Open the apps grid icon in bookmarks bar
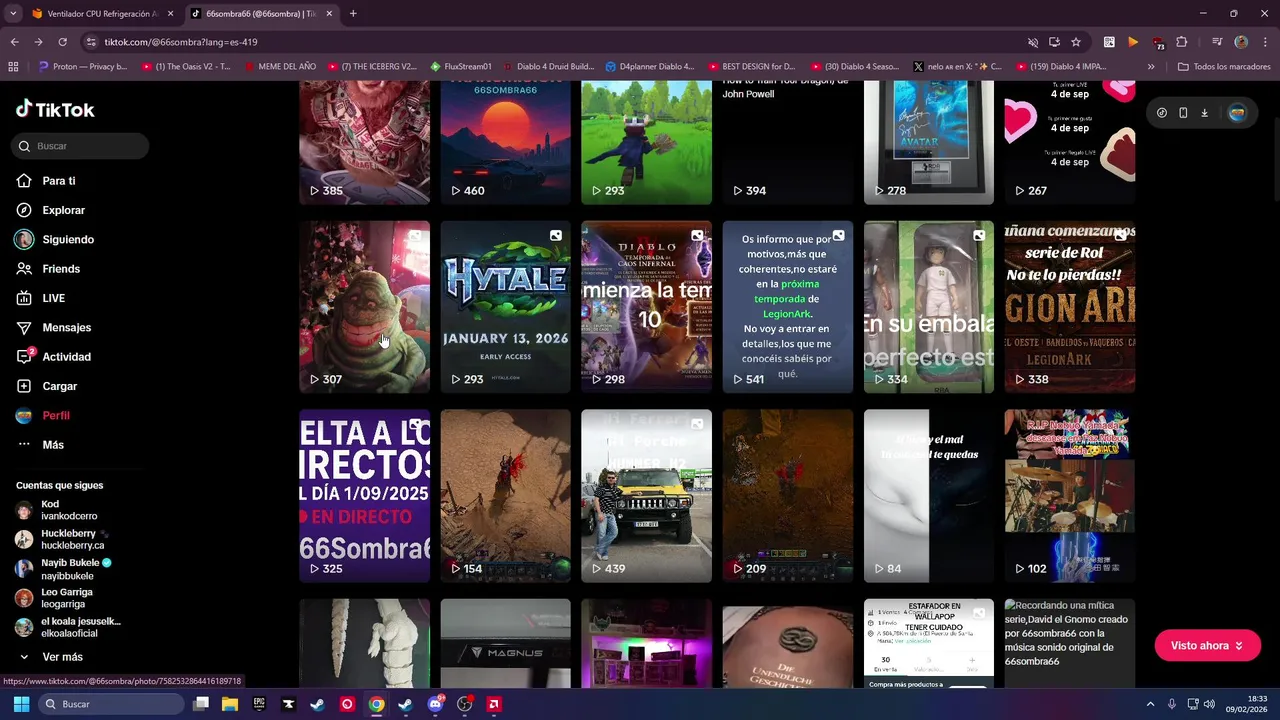Viewport: 1280px width, 720px height. (x=13, y=67)
